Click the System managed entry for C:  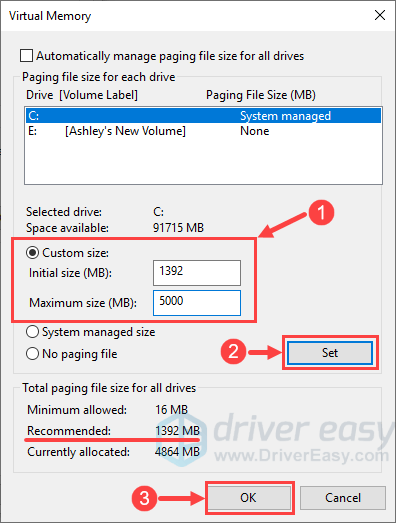(x=286, y=116)
